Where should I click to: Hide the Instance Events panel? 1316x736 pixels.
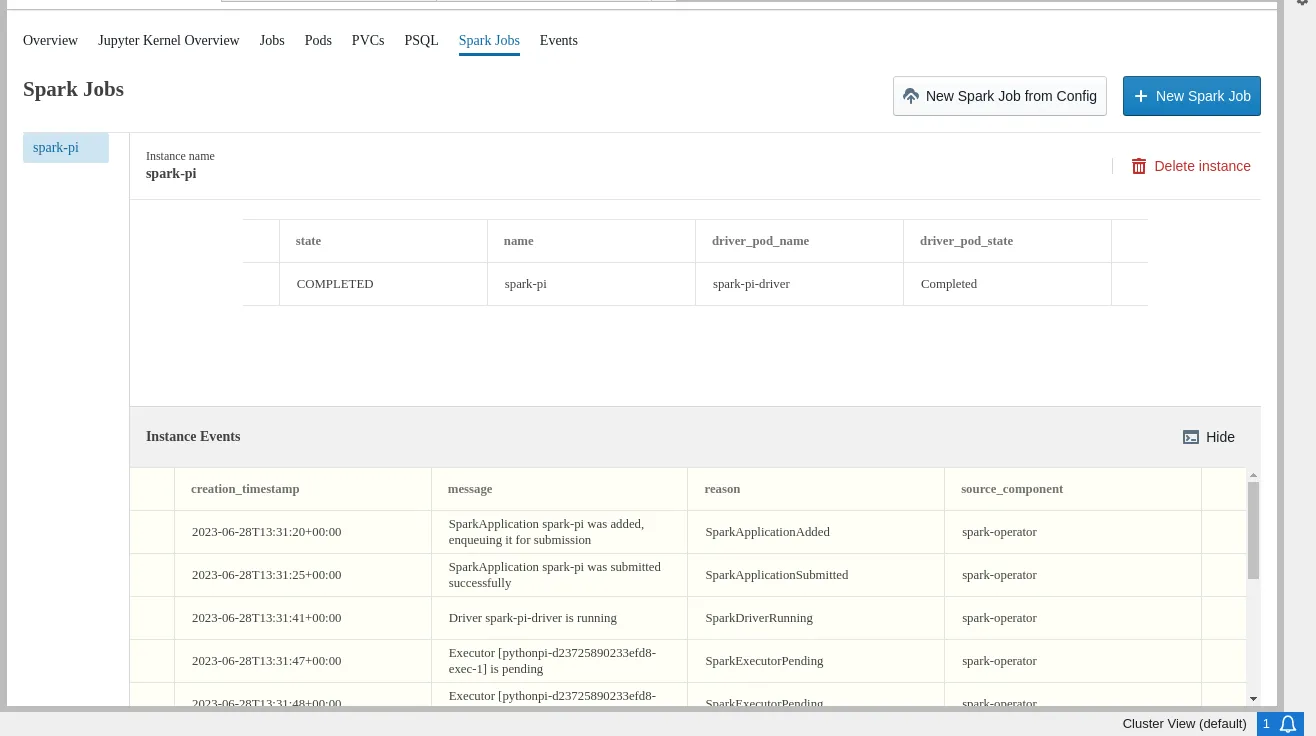(1209, 437)
